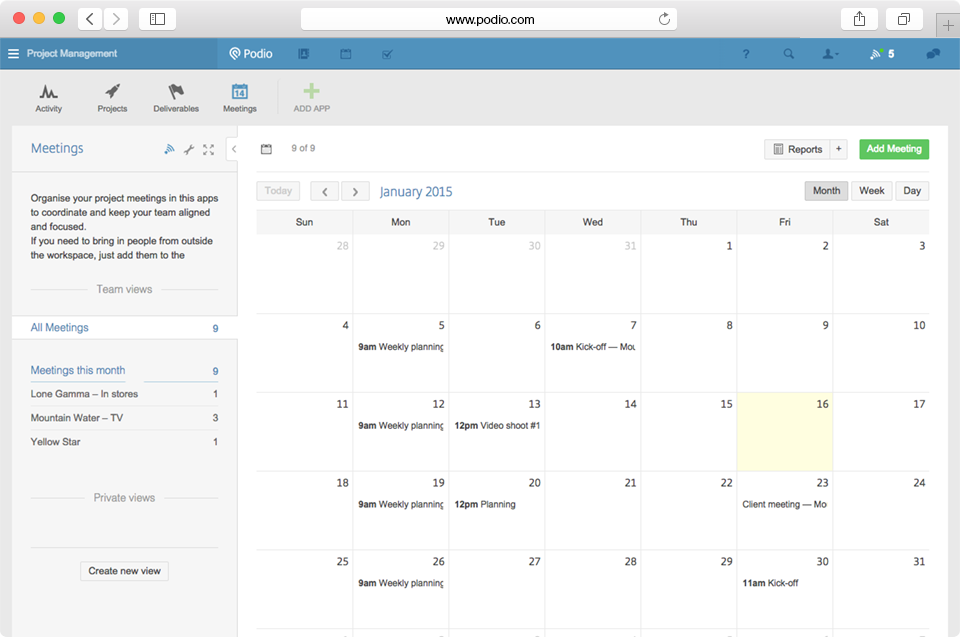This screenshot has height=637, width=960.
Task: Switch to the Week calendar view
Action: [871, 190]
